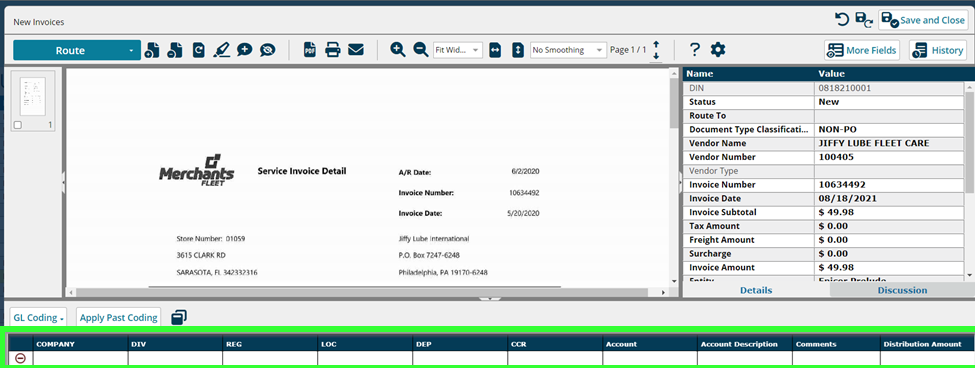Add a comment annotation with speech bubble icon
The height and width of the screenshot is (368, 975).
(x=244, y=50)
